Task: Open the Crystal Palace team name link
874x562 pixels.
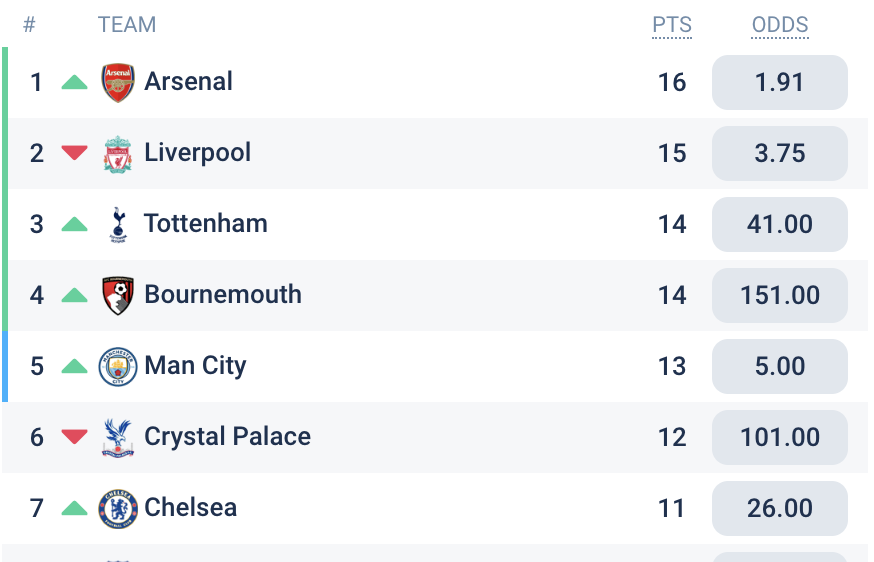Action: [x=227, y=437]
